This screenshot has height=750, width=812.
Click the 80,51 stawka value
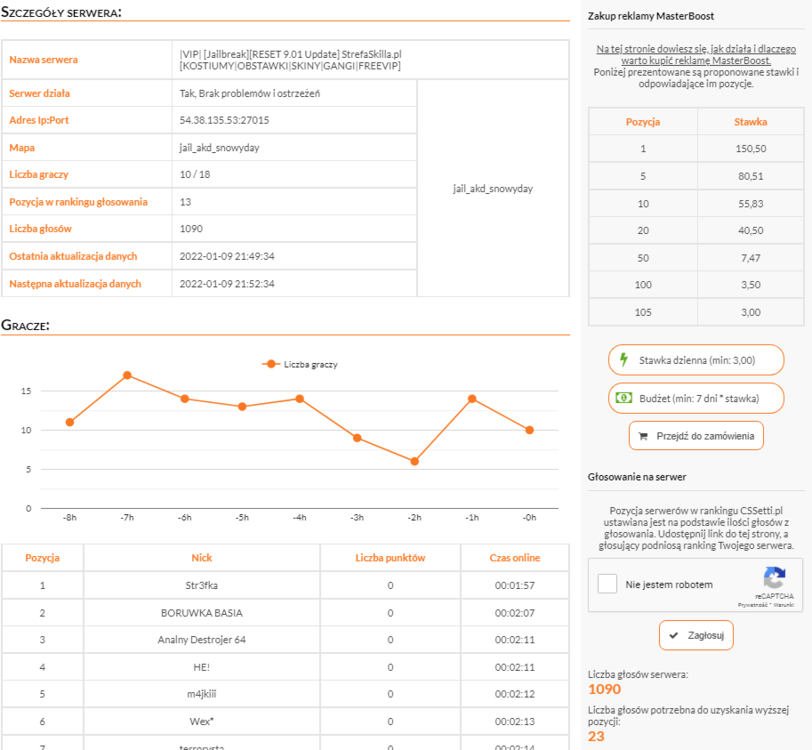click(x=751, y=176)
